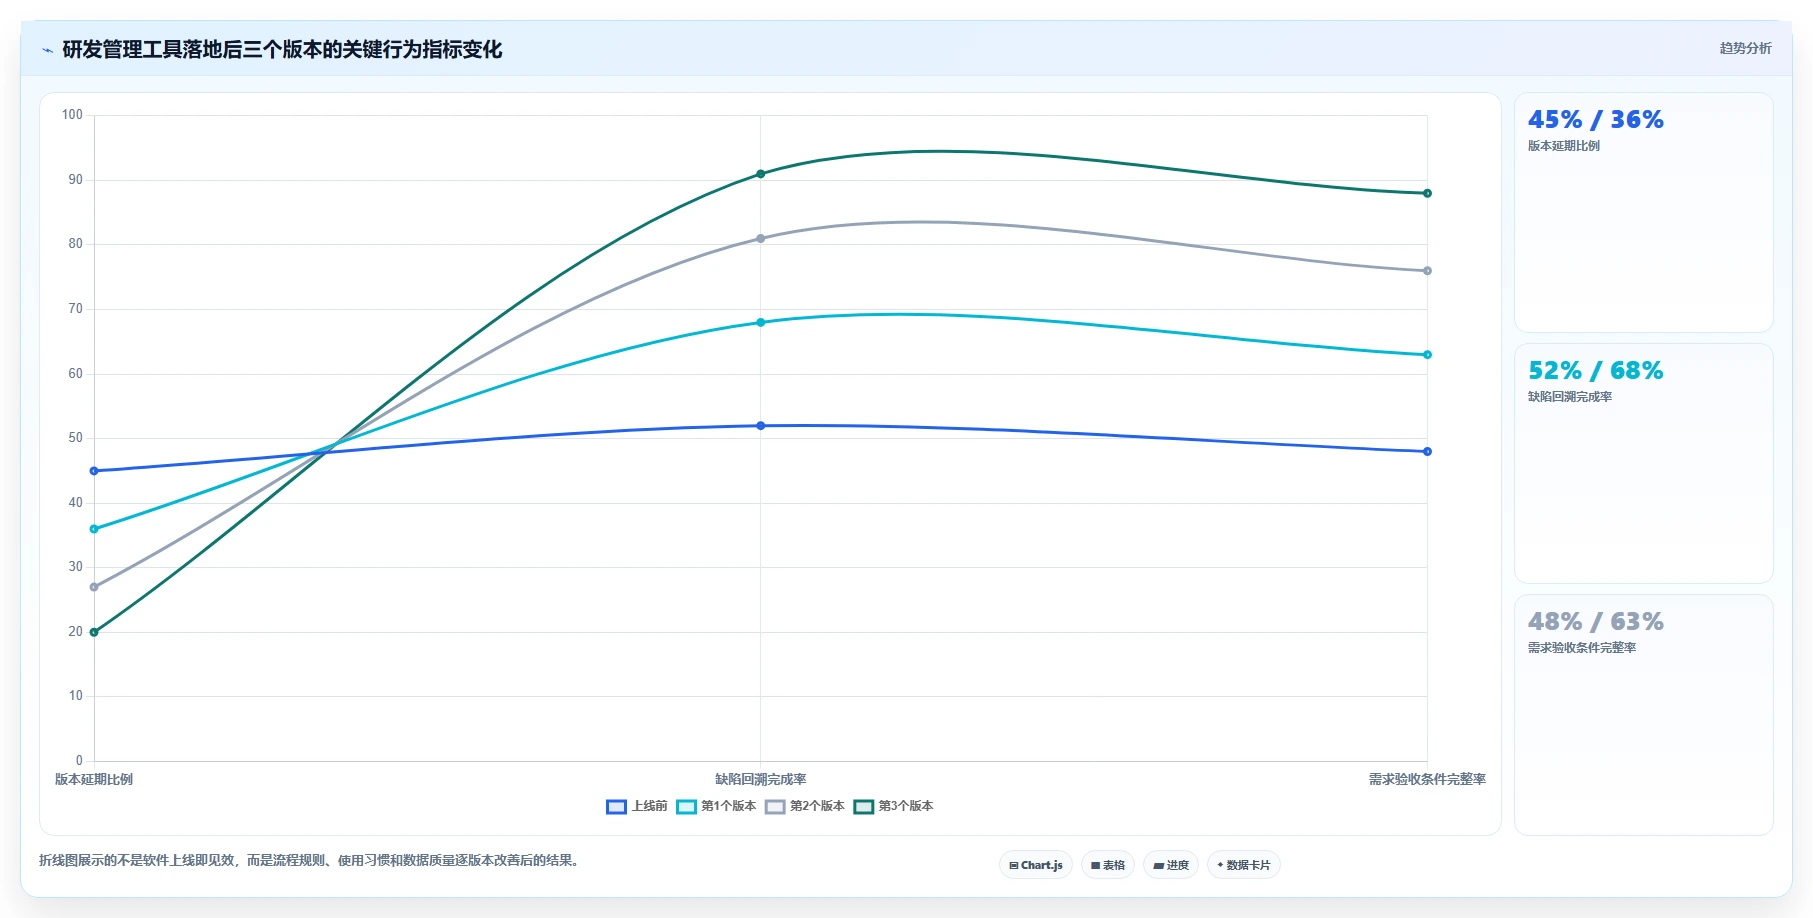Toggle the 上线前 series in the legend
1813x918 pixels.
[637, 806]
